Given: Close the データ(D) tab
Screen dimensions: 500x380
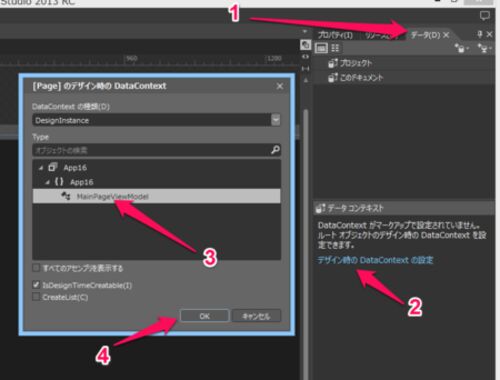Looking at the screenshot, I should [x=446, y=35].
